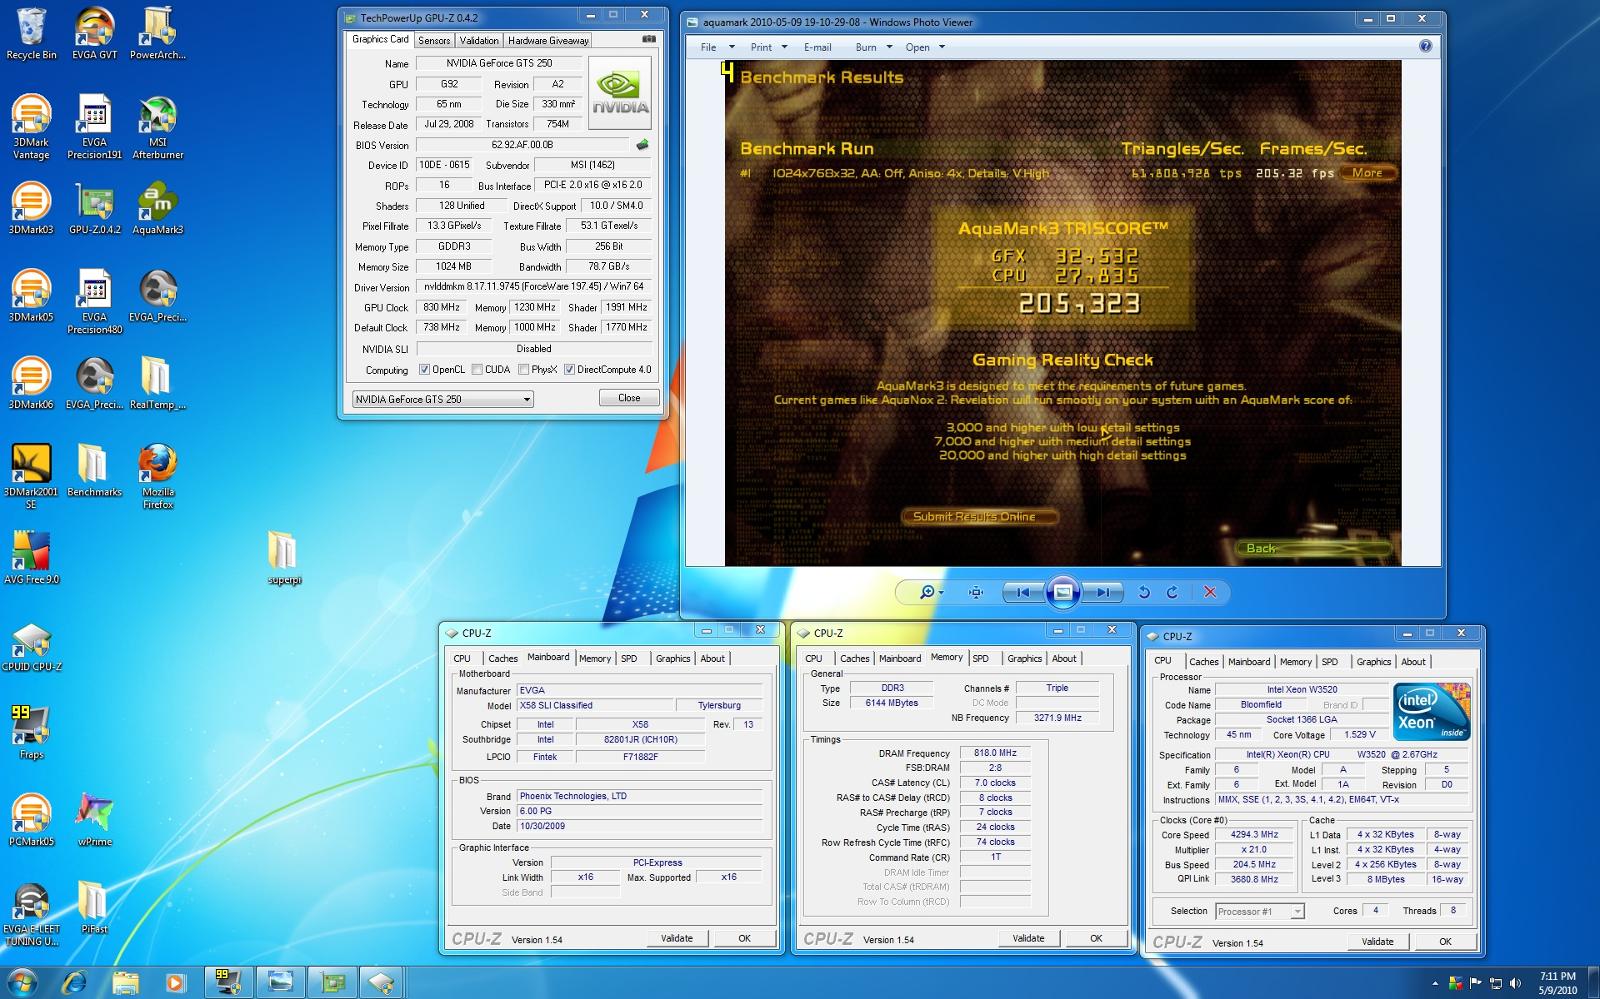This screenshot has height=999, width=1600.
Task: Launch the MSI Afterburner shortcut
Action: tap(157, 127)
